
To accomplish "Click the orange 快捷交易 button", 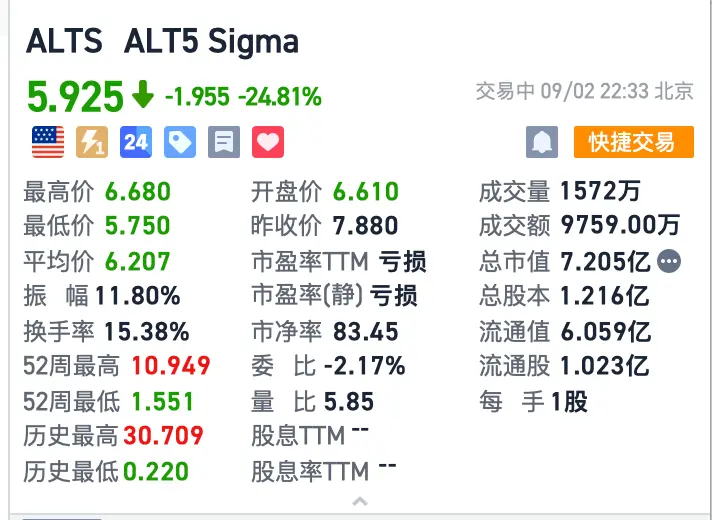I will click(633, 142).
